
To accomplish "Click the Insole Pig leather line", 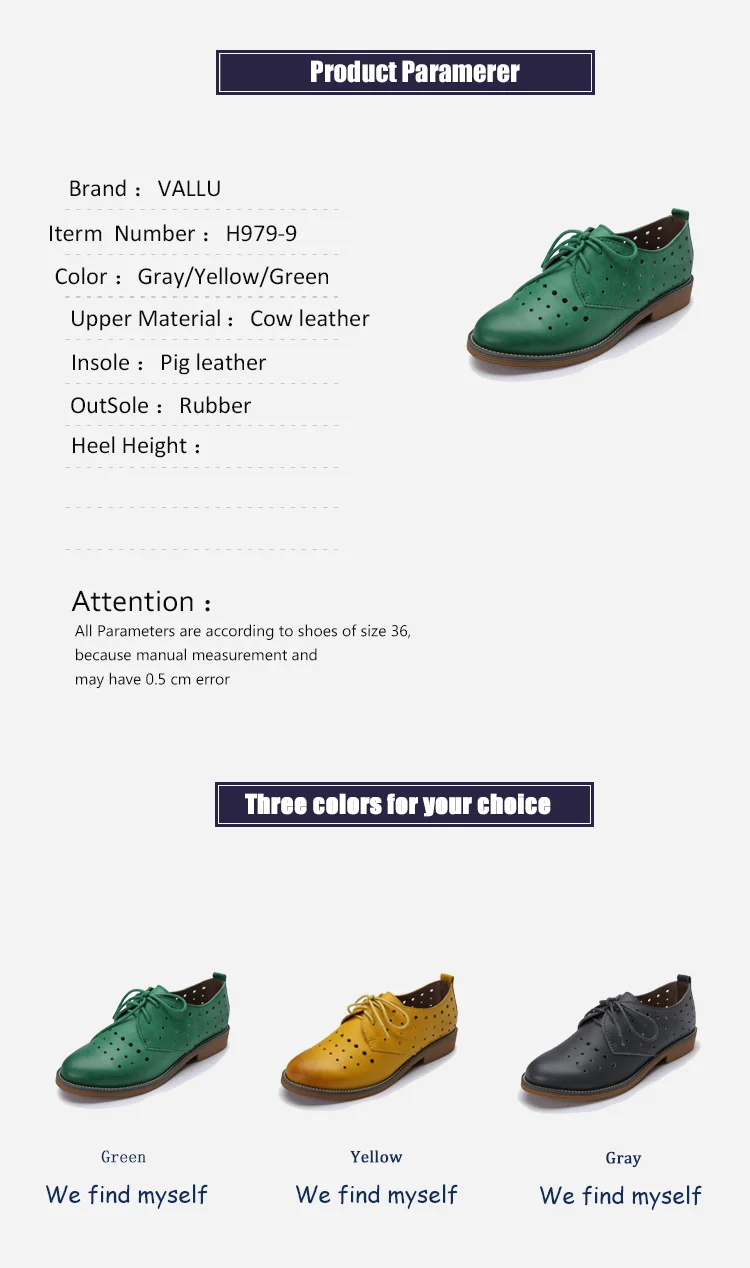I will (x=168, y=363).
